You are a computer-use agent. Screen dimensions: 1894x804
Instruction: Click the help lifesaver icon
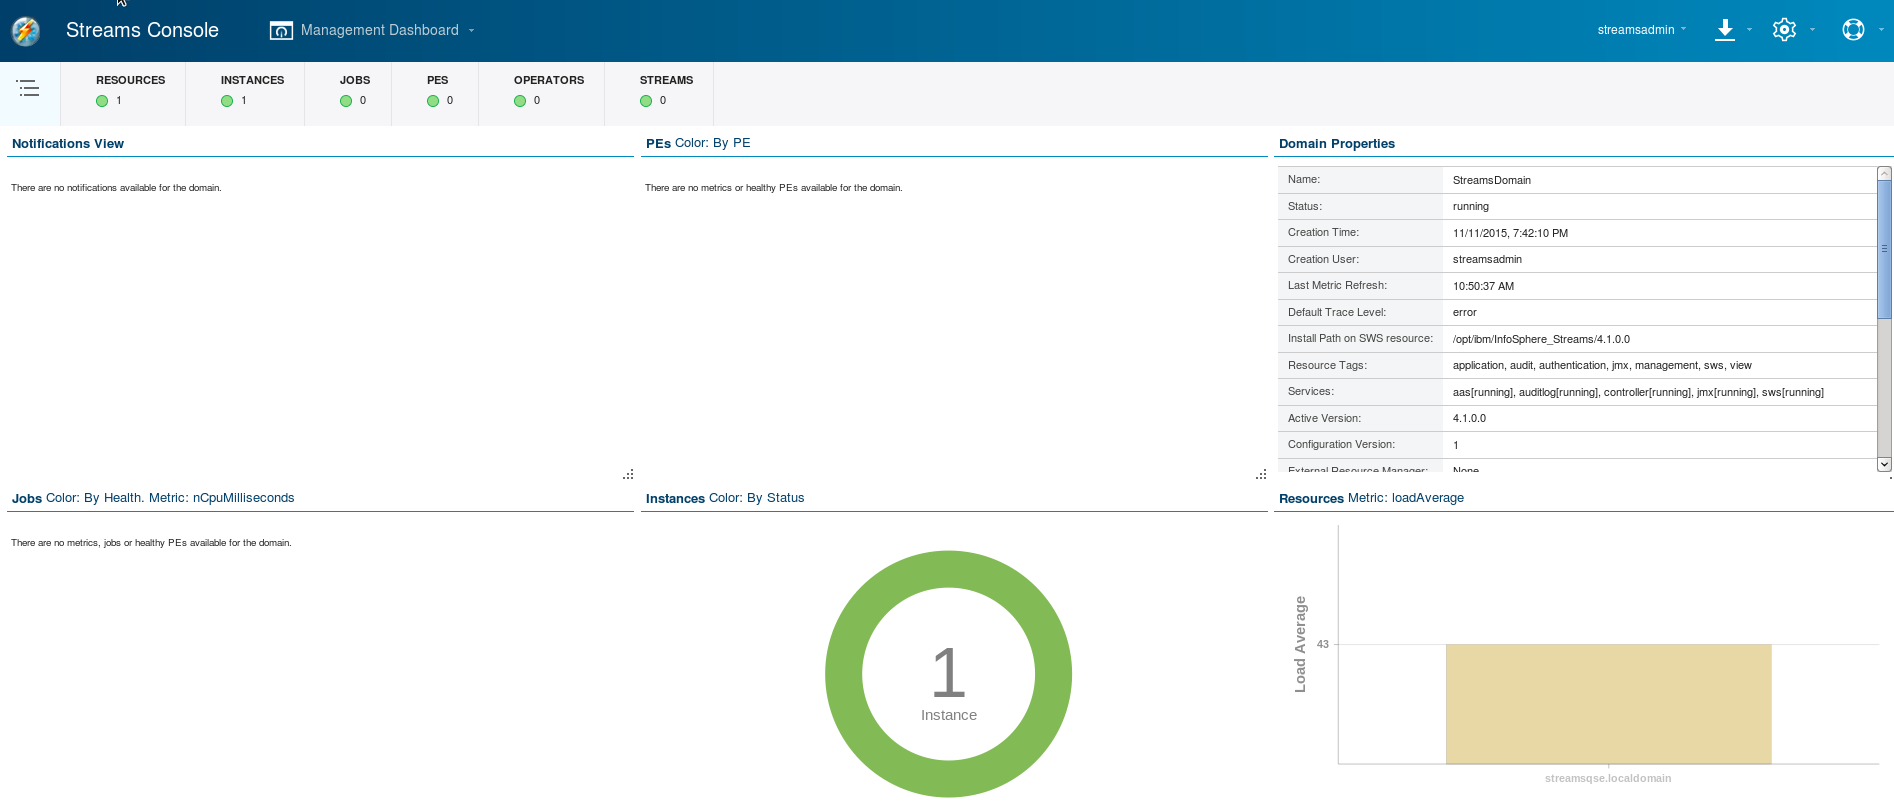[1853, 30]
